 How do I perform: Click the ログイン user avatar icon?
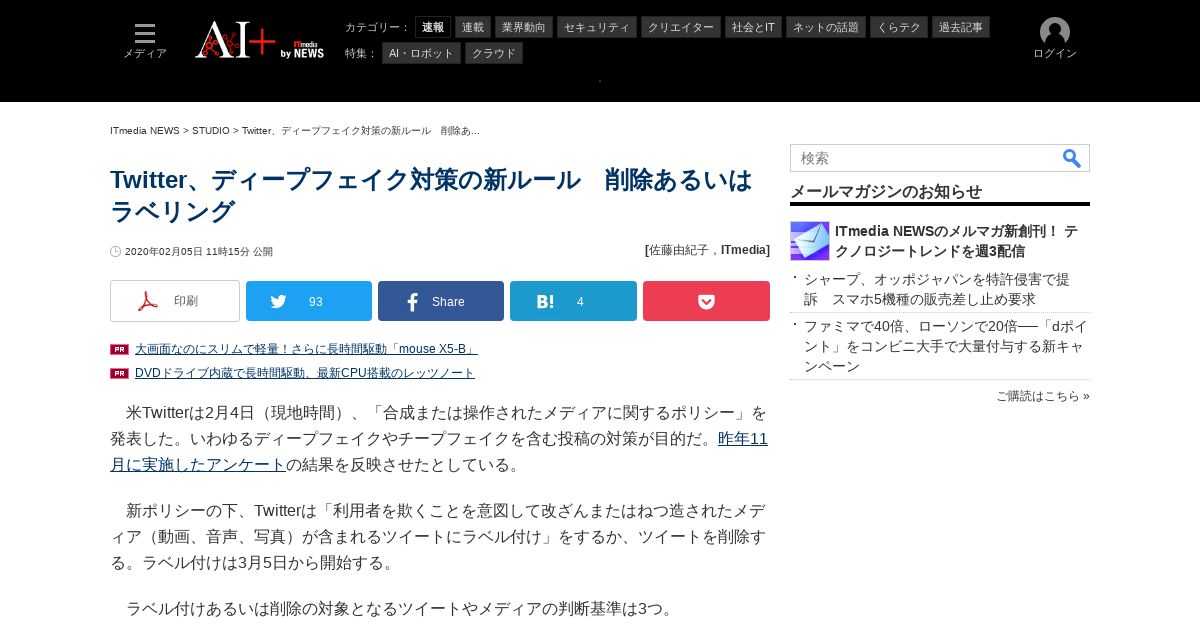(1055, 32)
